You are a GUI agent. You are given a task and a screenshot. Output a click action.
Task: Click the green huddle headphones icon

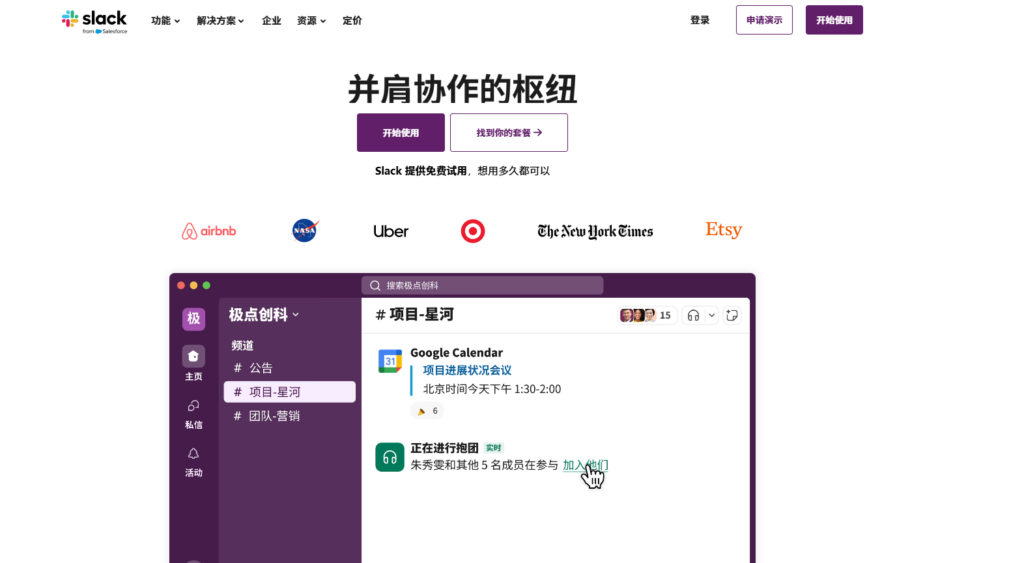pos(390,457)
